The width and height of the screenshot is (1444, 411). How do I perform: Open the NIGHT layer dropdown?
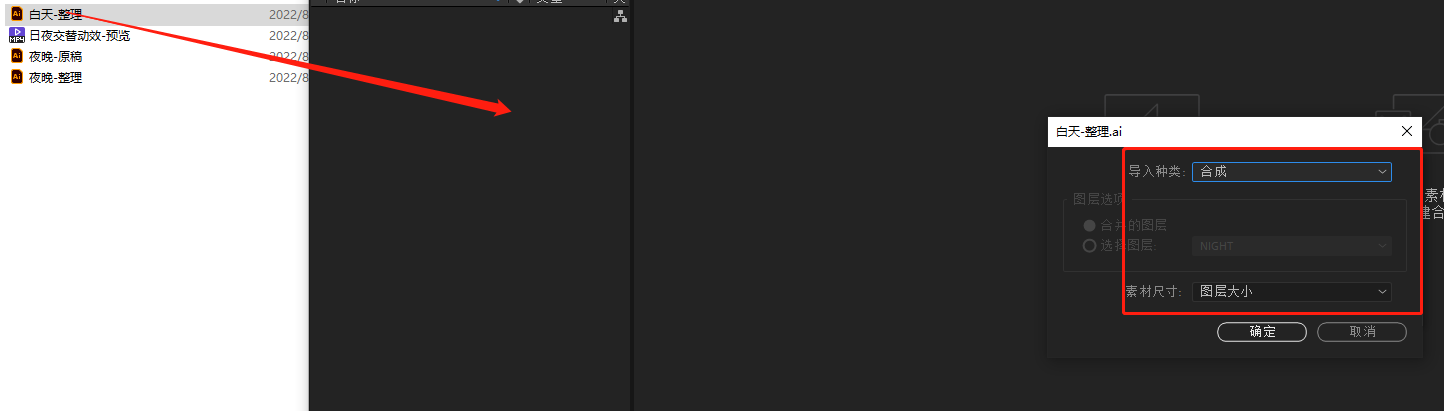coord(1291,246)
